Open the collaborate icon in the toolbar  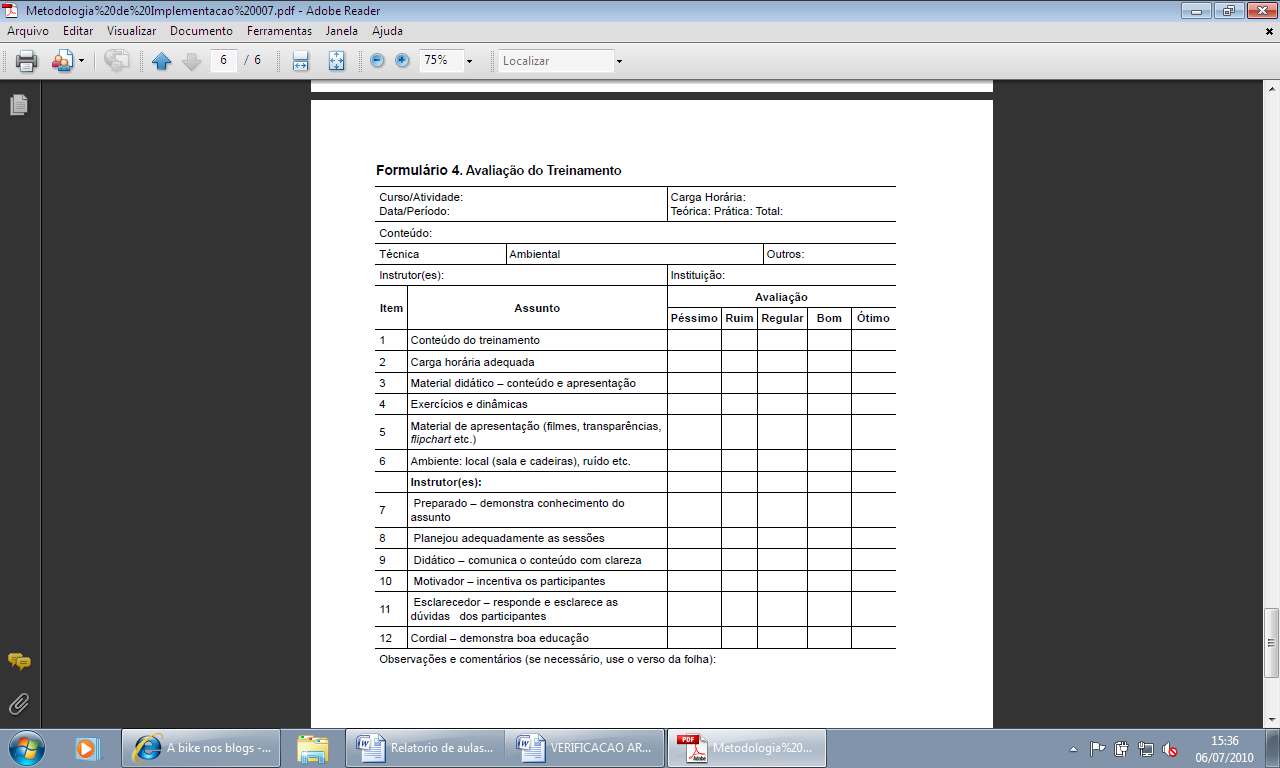tap(62, 61)
